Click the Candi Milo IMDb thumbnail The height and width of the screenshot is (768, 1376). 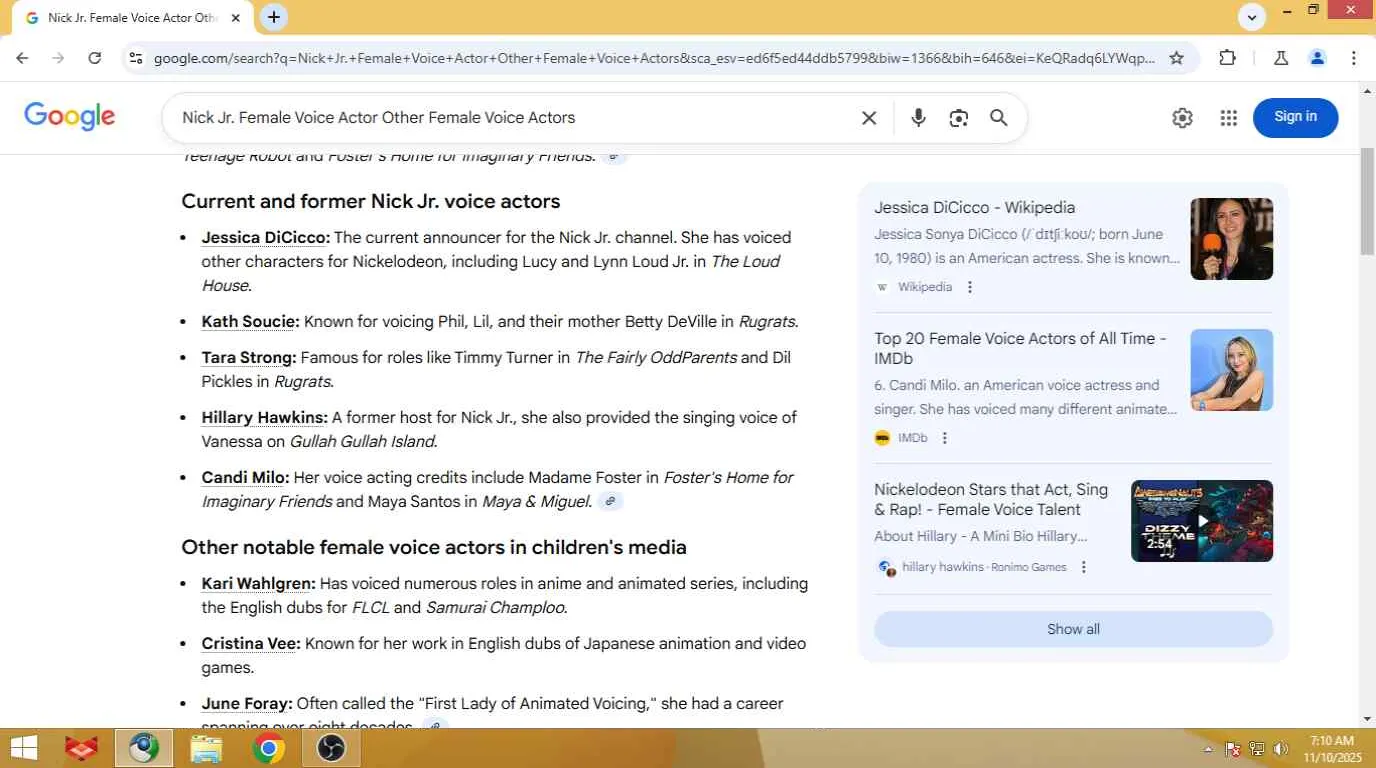tap(1231, 370)
